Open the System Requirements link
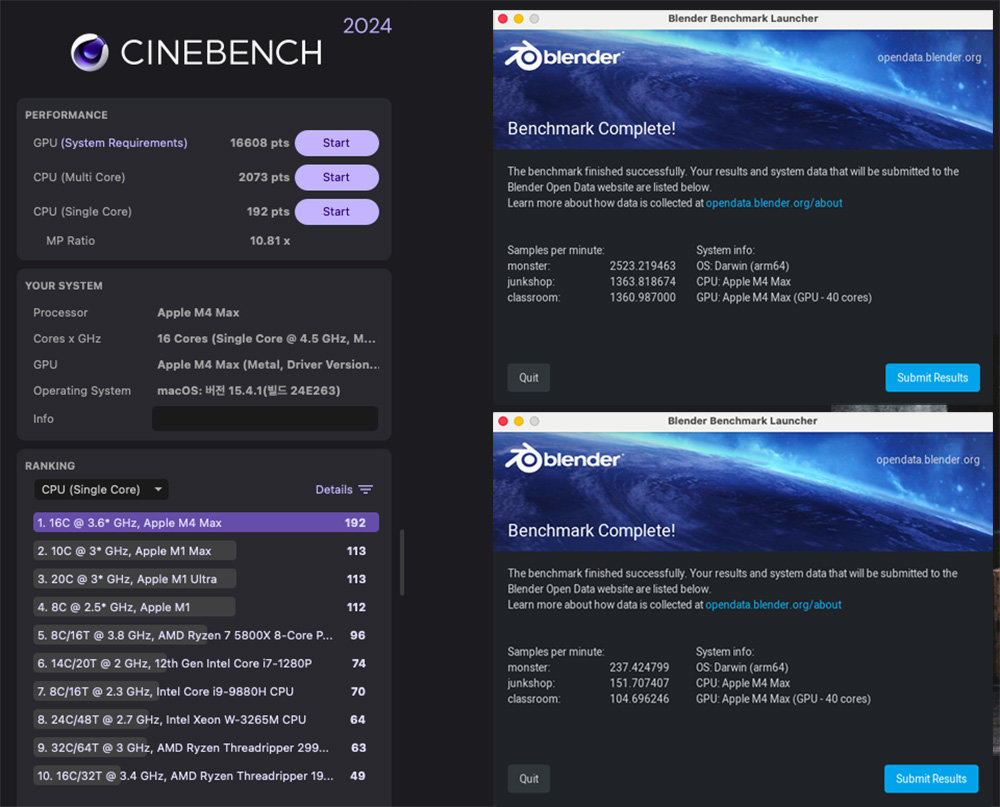 [124, 143]
